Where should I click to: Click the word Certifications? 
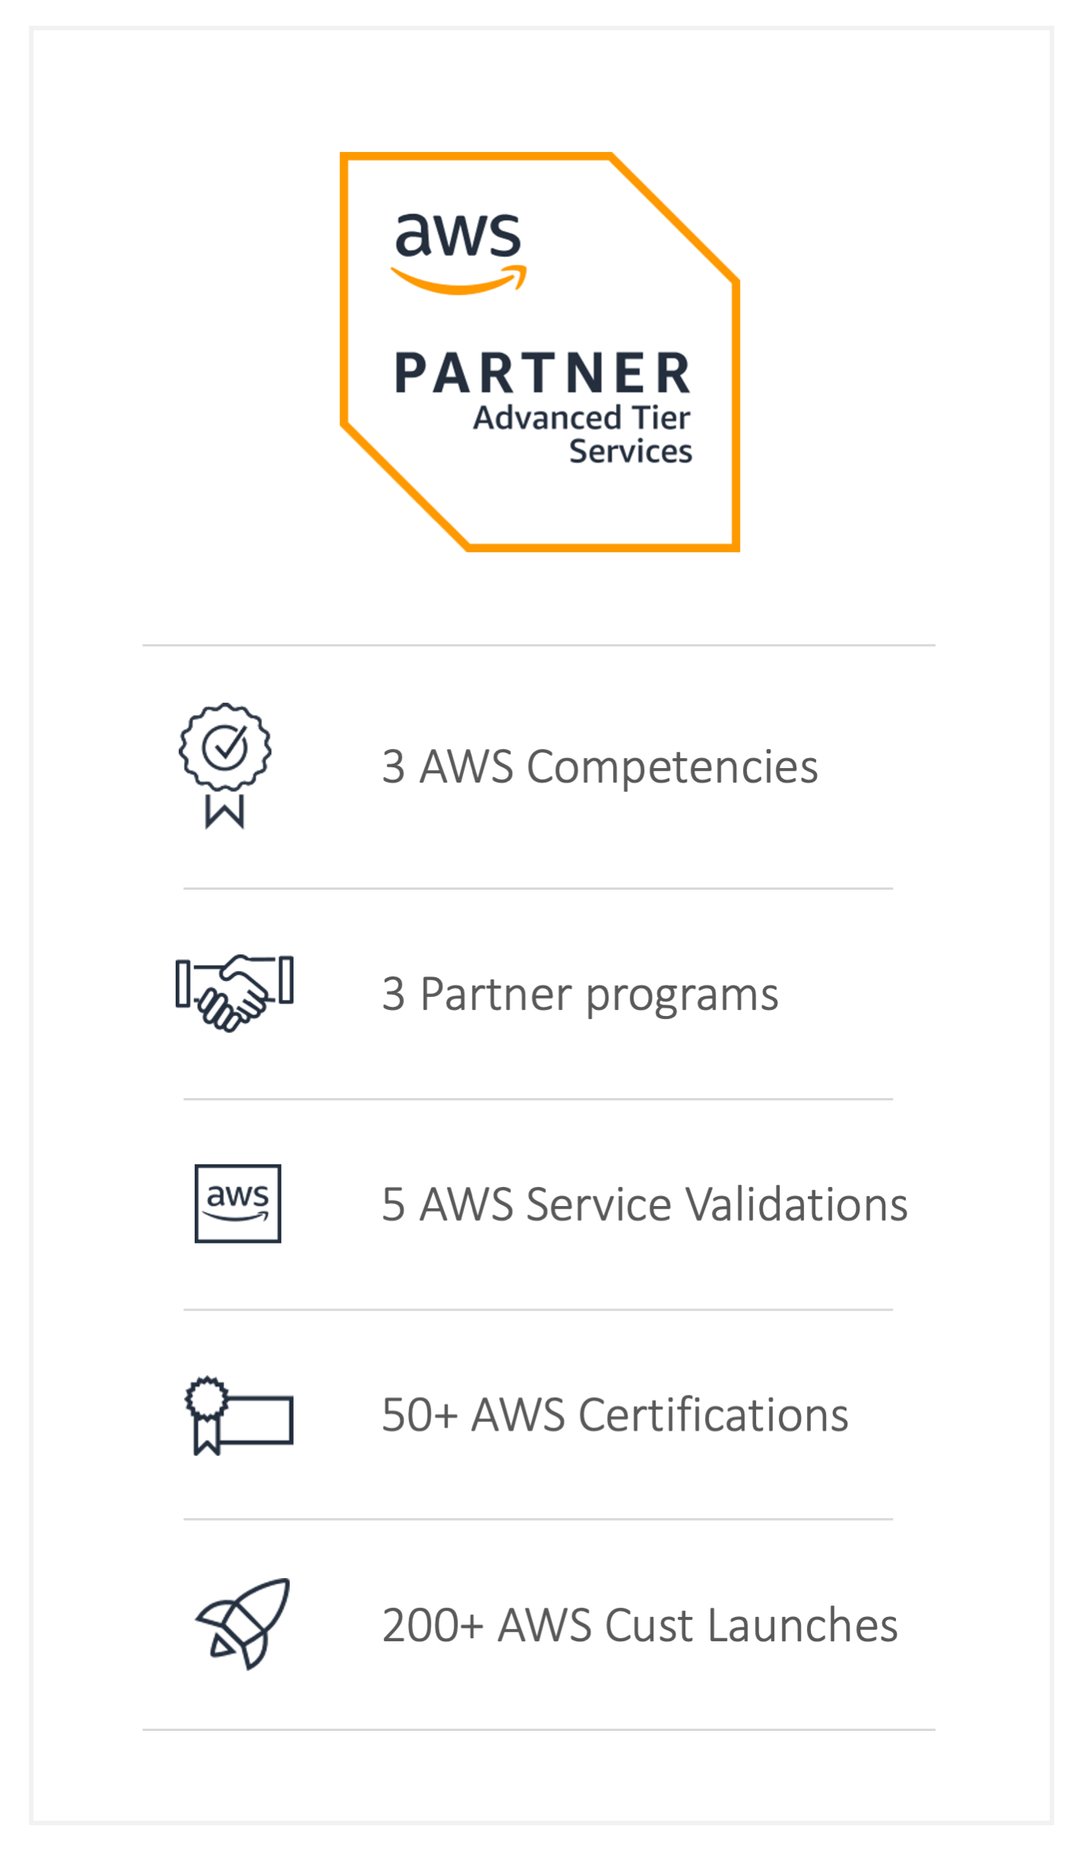pyautogui.click(x=714, y=1415)
